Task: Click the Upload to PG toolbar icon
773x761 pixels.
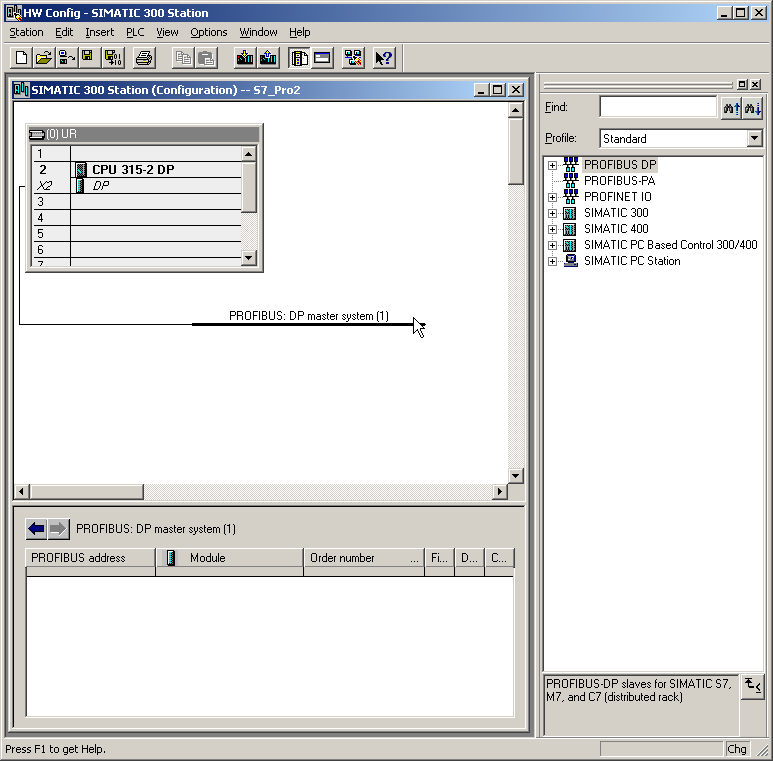Action: coord(268,58)
